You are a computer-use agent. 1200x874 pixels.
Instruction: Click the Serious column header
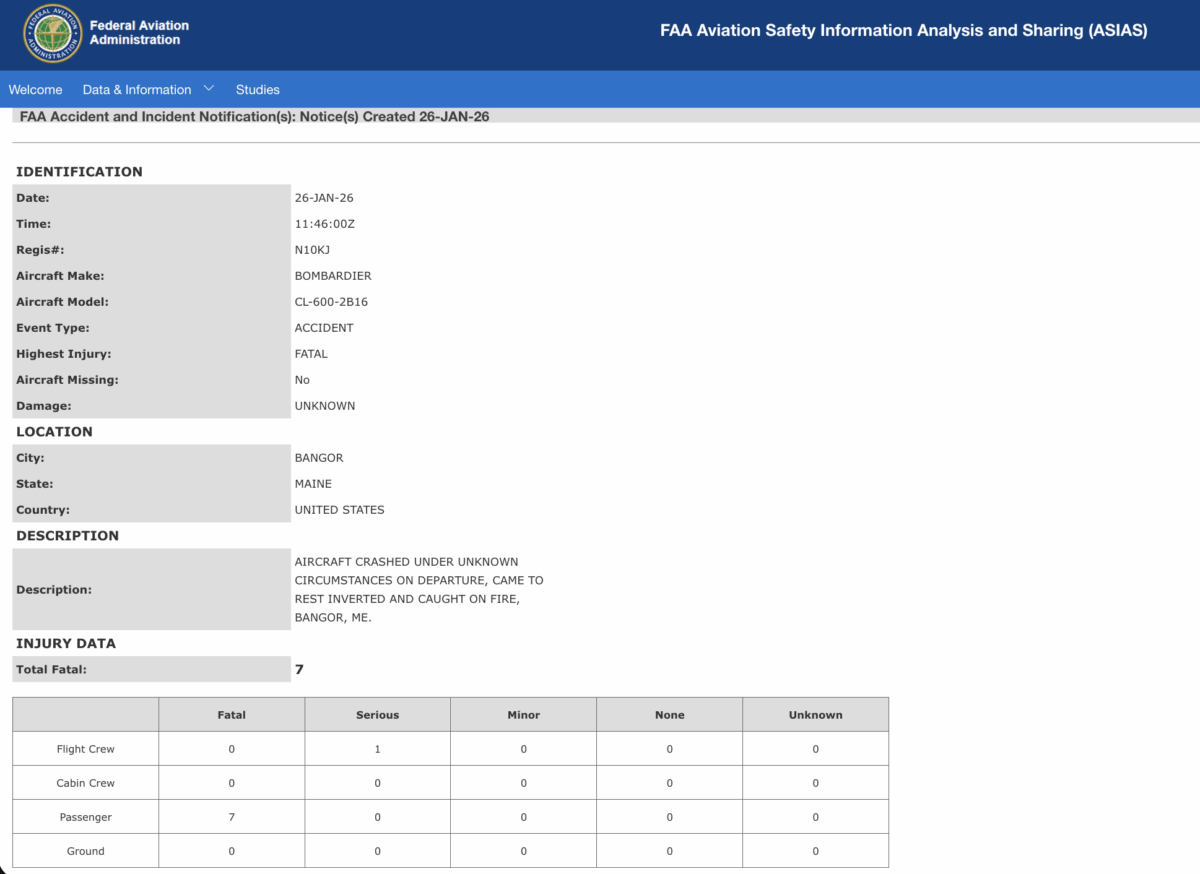point(377,715)
